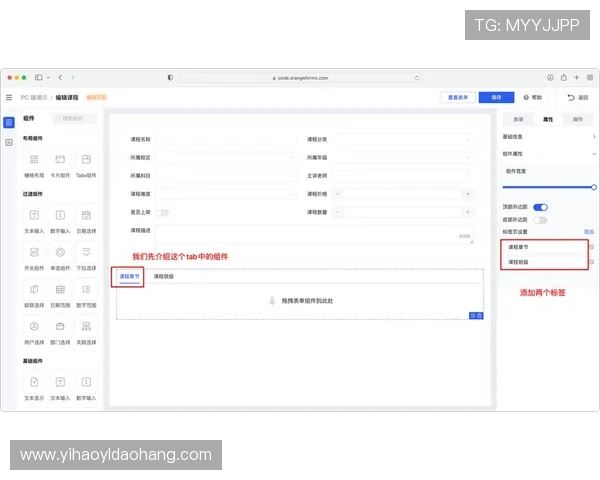
Task: Open the hamburger menu icon
Action: tap(9, 98)
